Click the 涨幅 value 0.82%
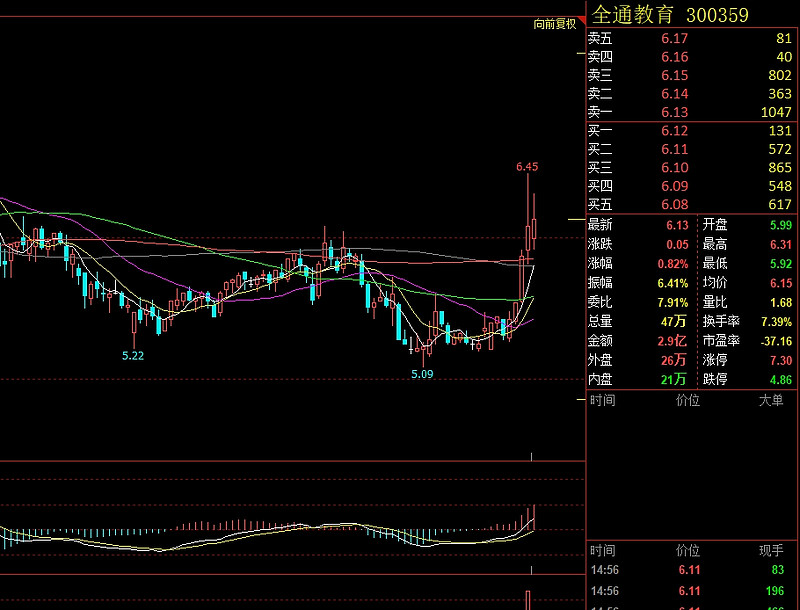Screen dimensions: 800x610 672,264
